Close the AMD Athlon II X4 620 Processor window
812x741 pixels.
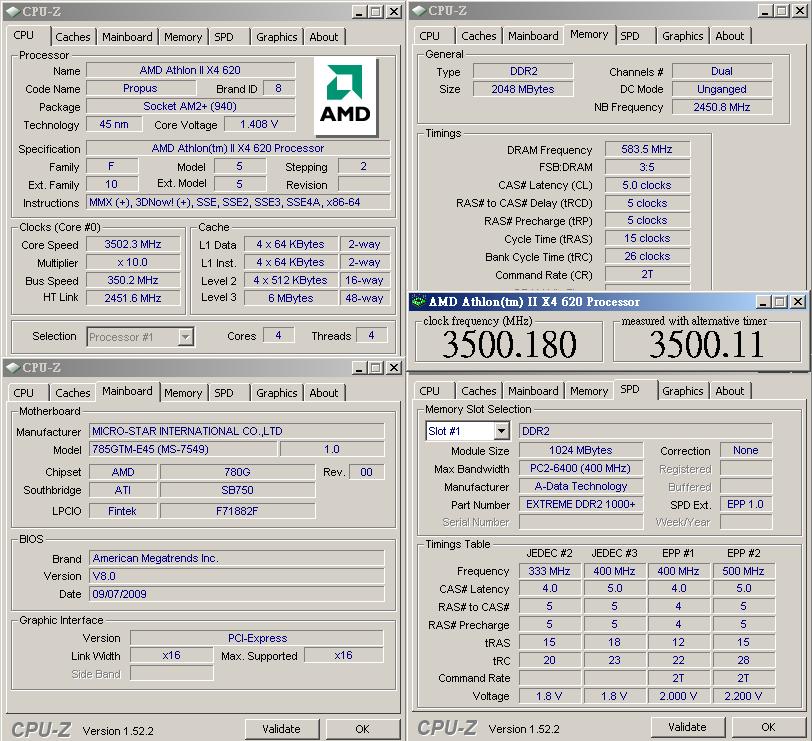coord(797,301)
